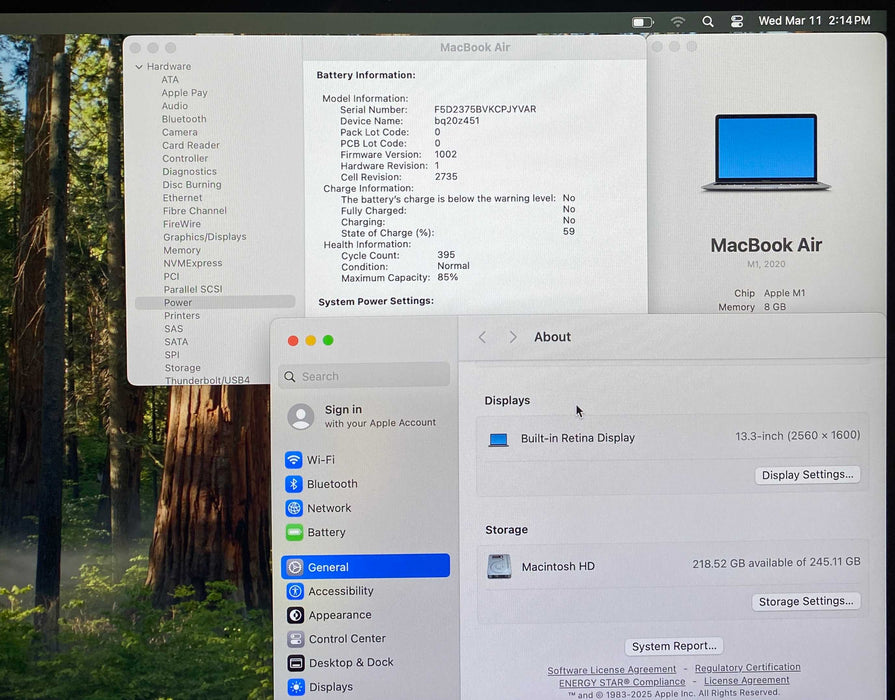Select Graphics/Displays in hardware list

(205, 237)
